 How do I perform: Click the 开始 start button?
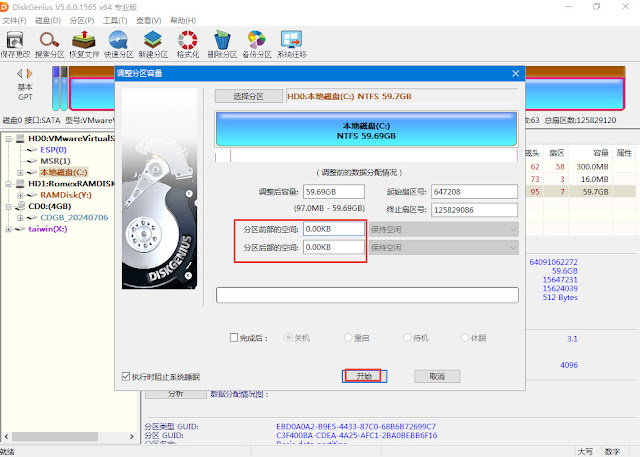point(364,376)
